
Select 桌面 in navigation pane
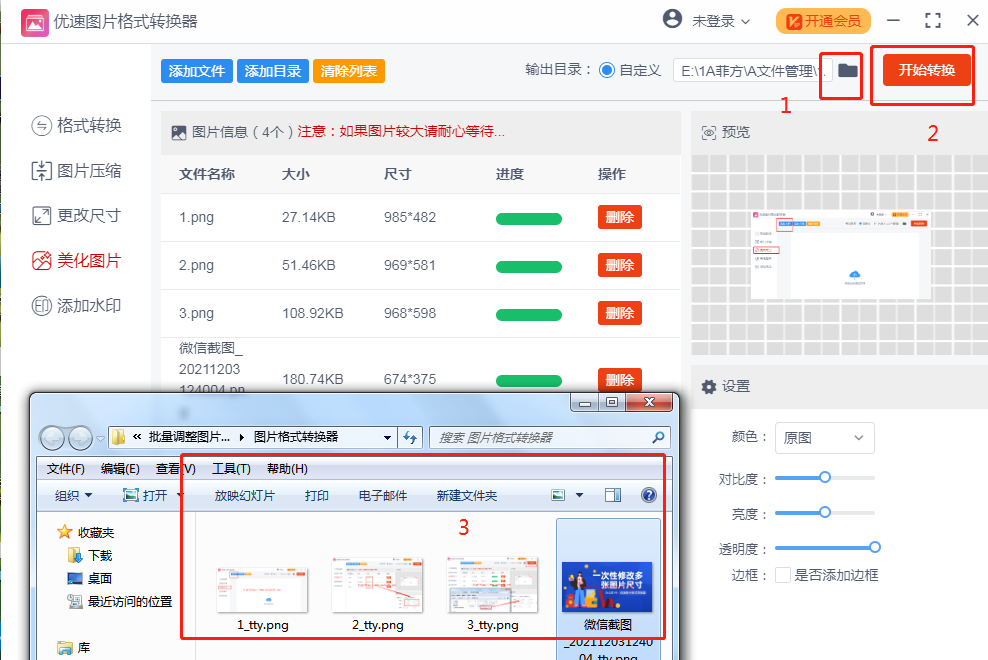pyautogui.click(x=89, y=578)
